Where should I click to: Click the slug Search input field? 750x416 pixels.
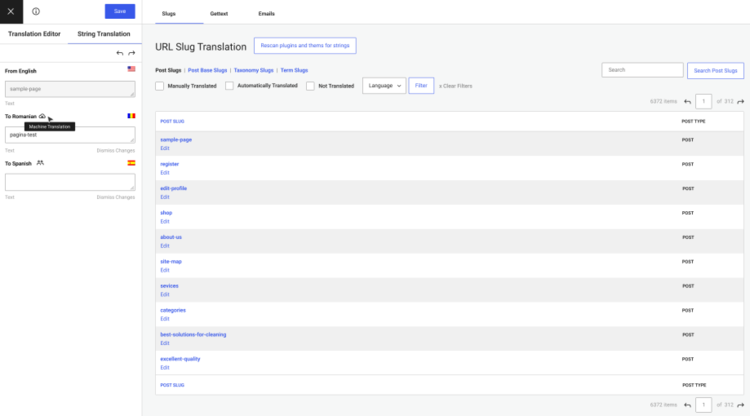642,70
